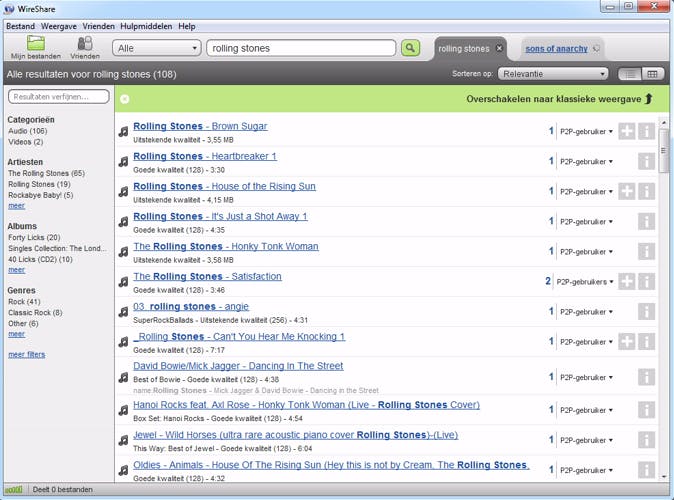The height and width of the screenshot is (500, 674).
Task: Show info for It's Just a Shot Away 1
Action: 646,222
